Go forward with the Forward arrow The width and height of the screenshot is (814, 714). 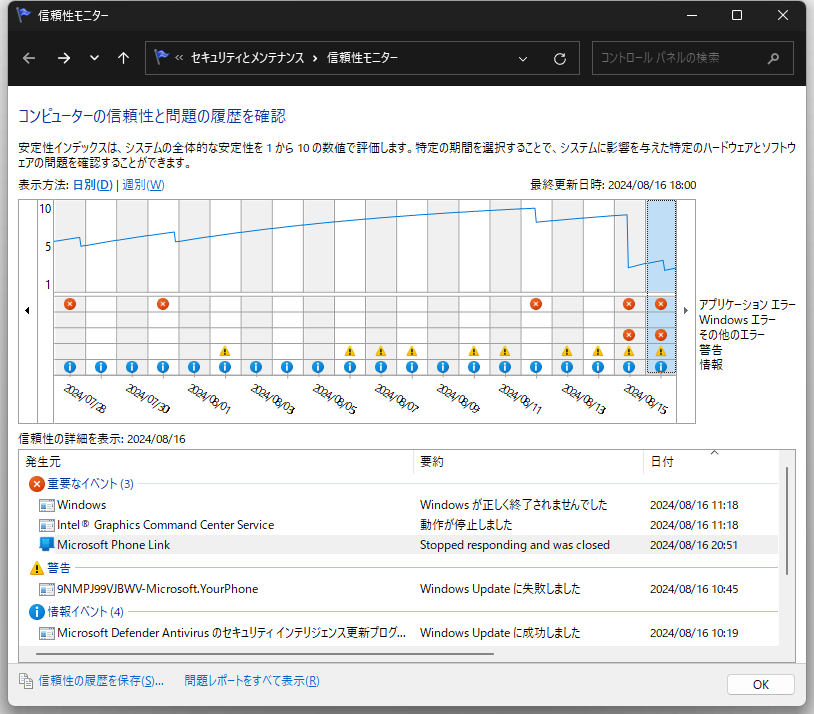pos(64,58)
